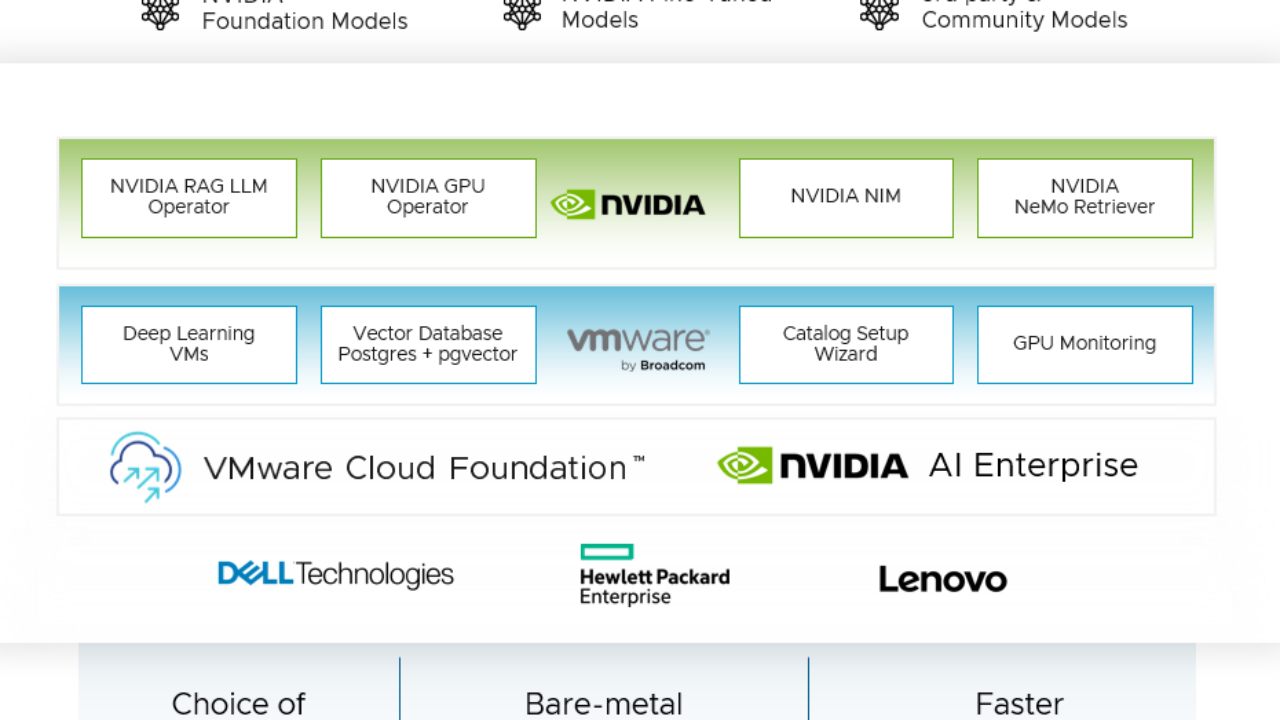Viewport: 1280px width, 720px height.
Task: Click the Hewlett Packard Enterprise logo
Action: [655, 575]
